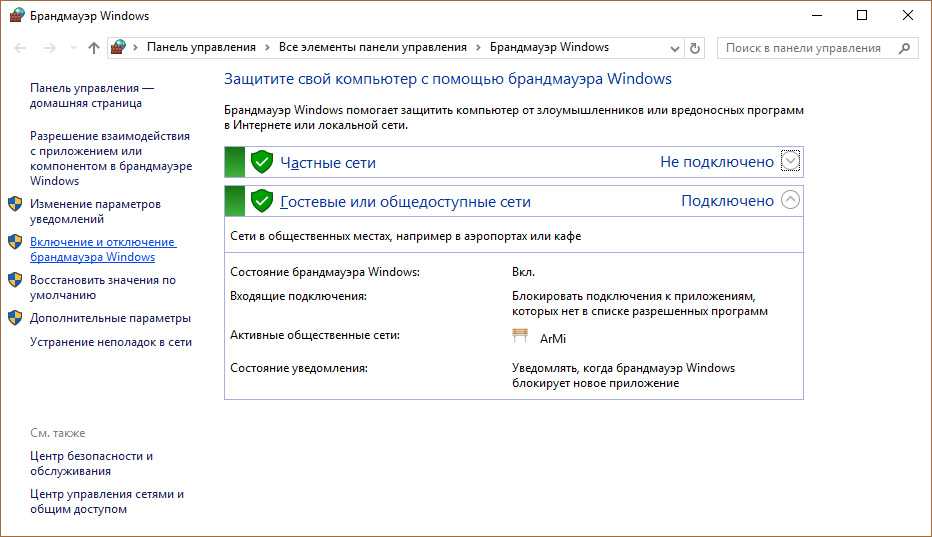Open address bar history dropdown
The height and width of the screenshot is (537, 932).
point(675,48)
